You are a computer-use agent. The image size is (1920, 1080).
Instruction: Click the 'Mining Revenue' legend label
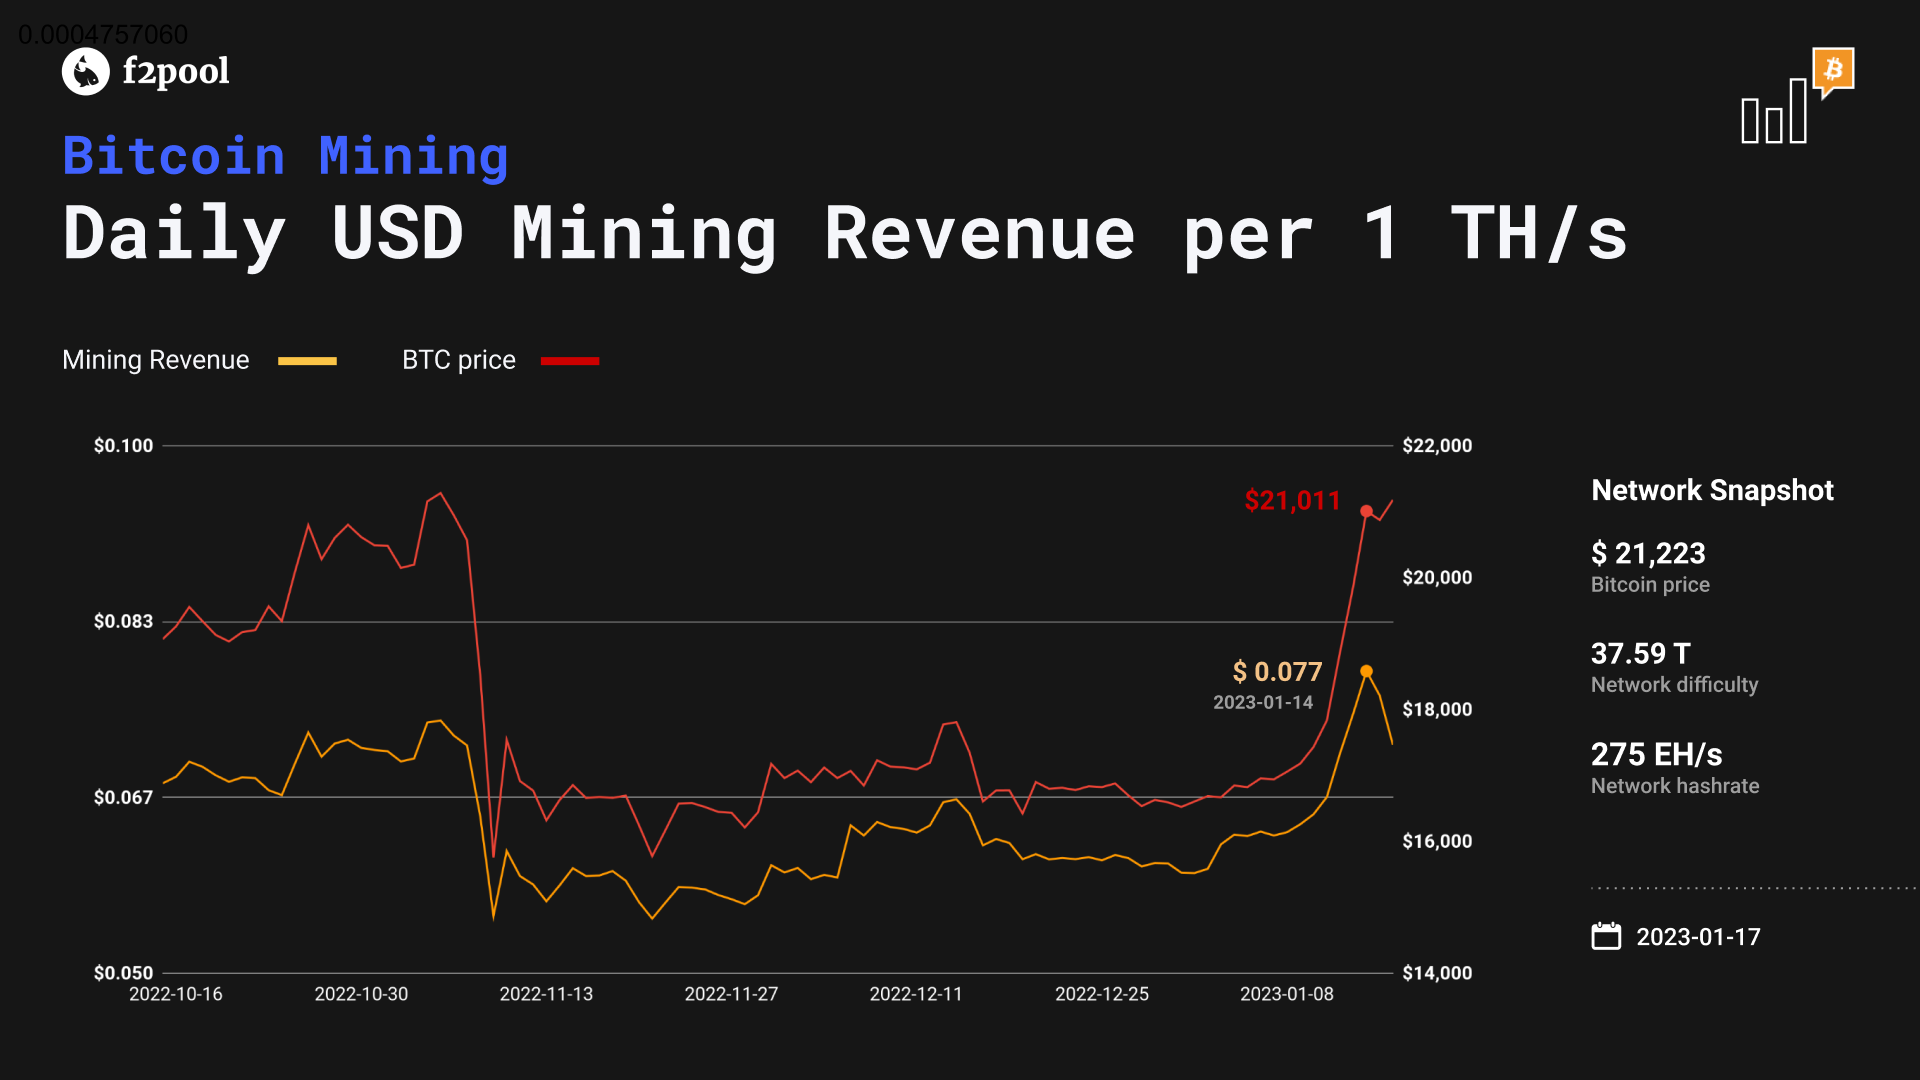156,360
